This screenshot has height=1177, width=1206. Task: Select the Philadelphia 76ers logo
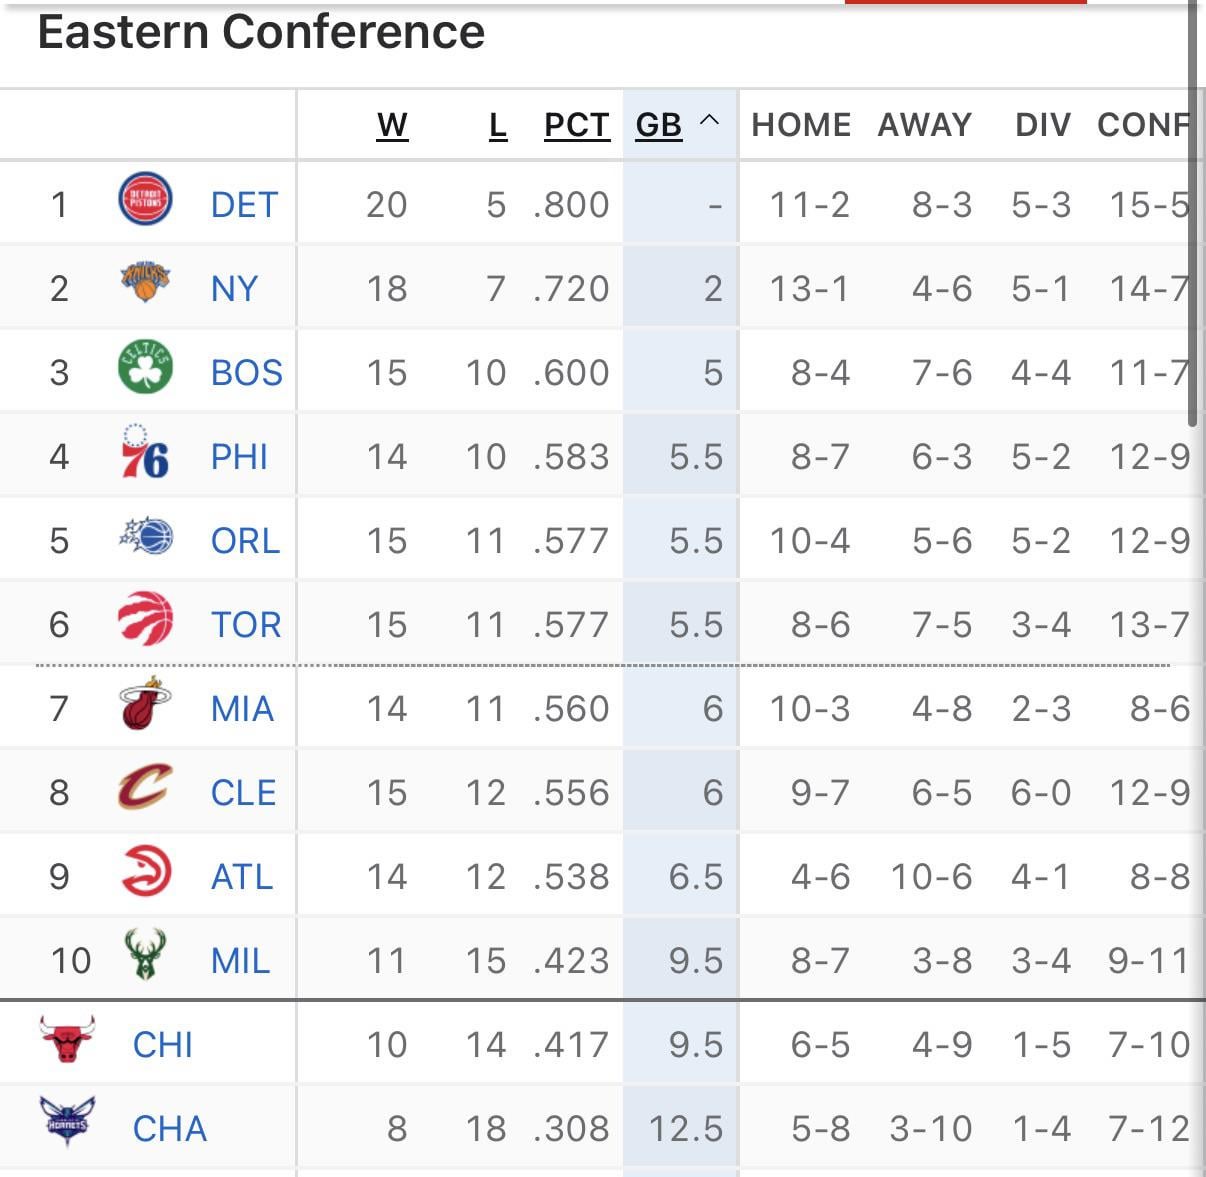coord(145,453)
